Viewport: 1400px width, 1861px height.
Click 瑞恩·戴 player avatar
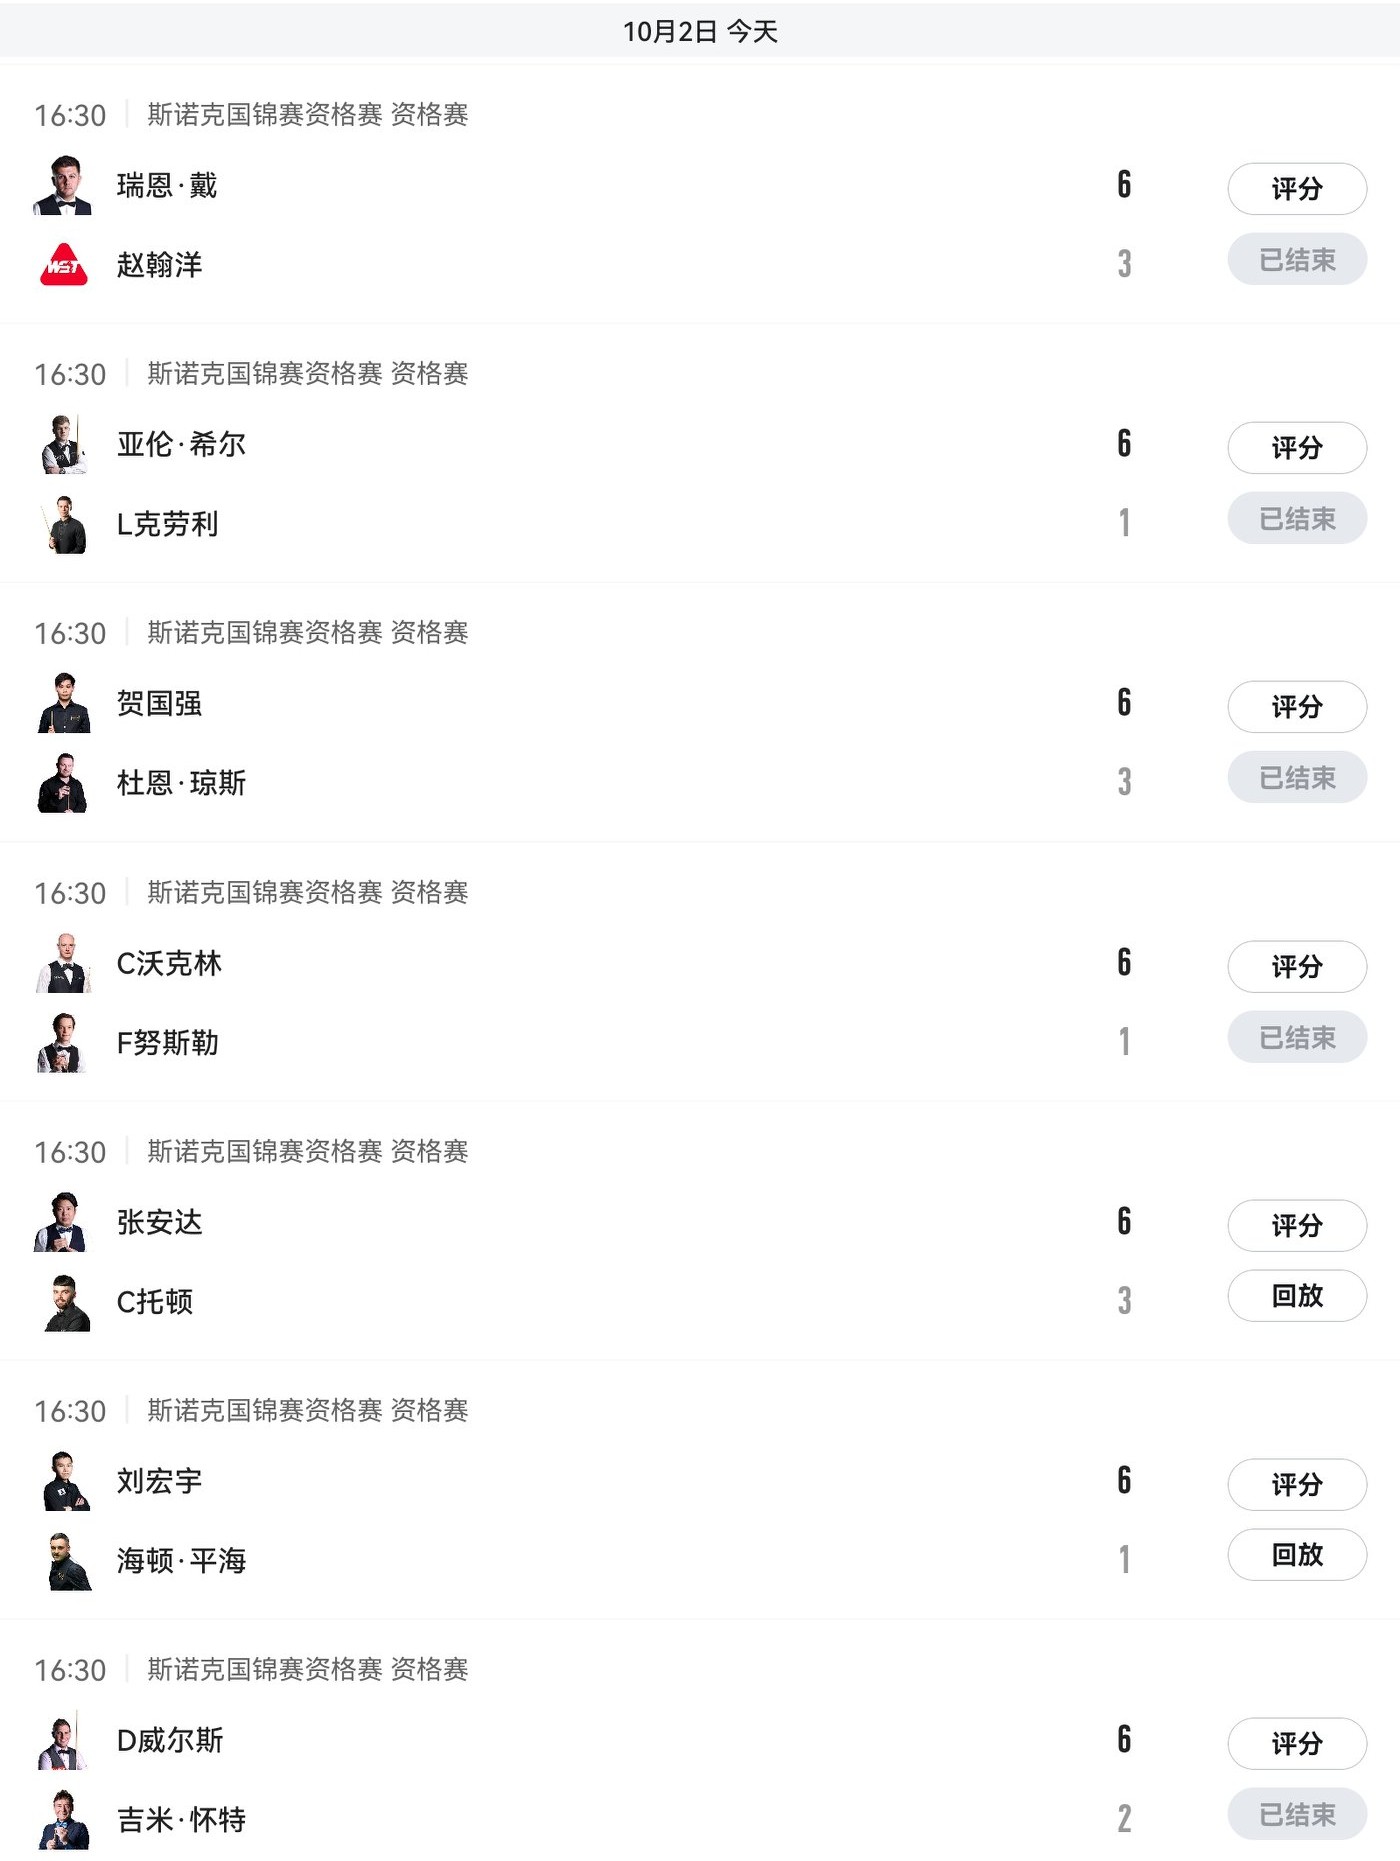click(64, 185)
